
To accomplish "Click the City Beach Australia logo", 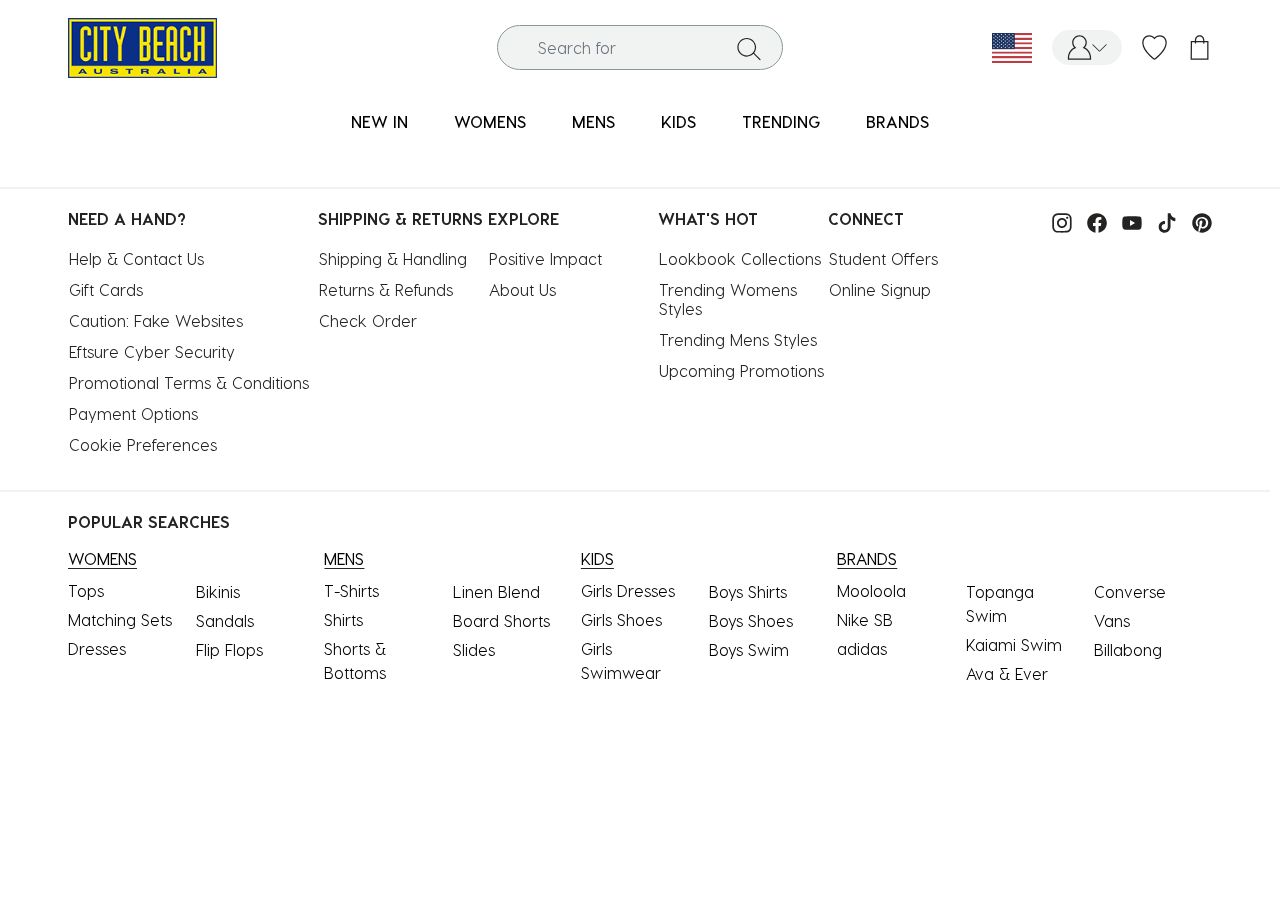I will tap(142, 48).
